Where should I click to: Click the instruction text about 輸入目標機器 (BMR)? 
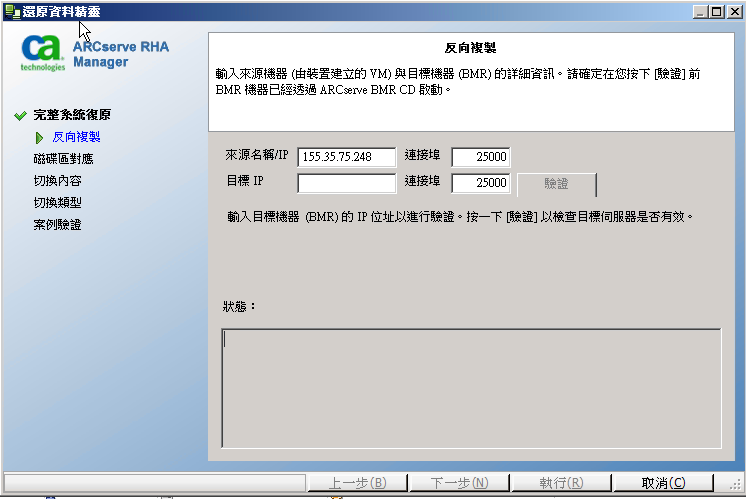coord(460,217)
